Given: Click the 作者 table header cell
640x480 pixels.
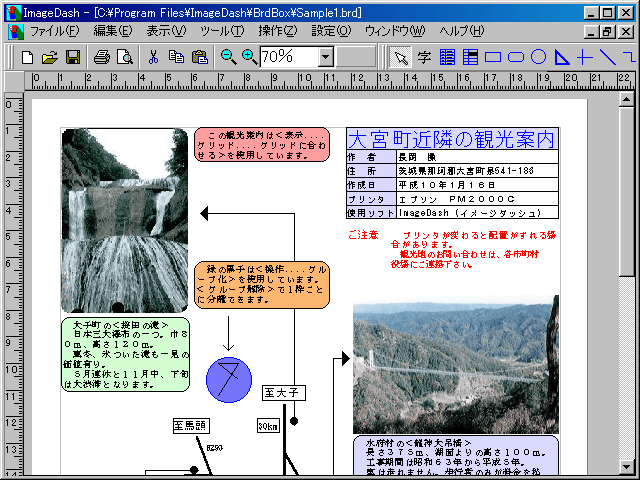Looking at the screenshot, I should coord(371,157).
